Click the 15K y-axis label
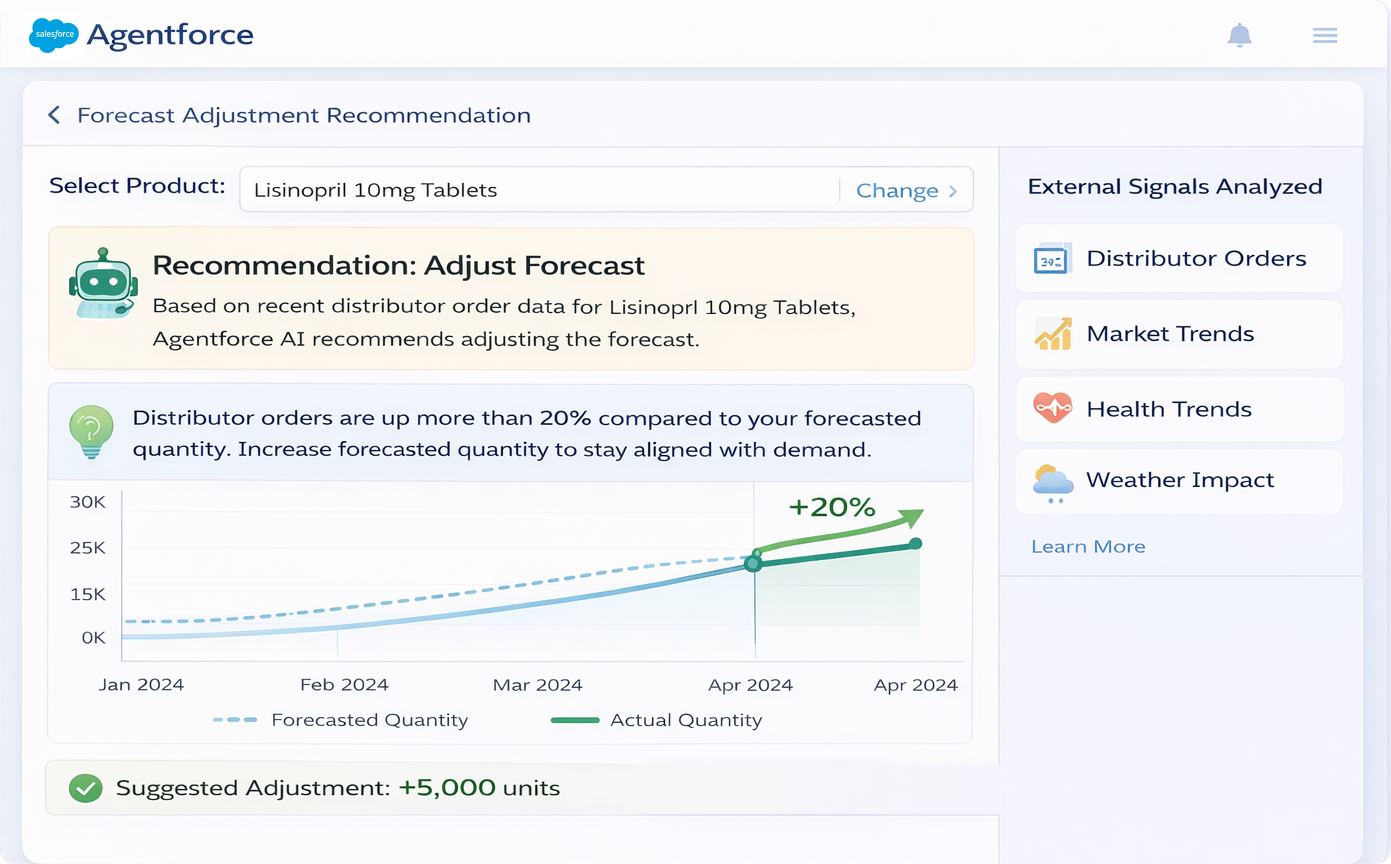The width and height of the screenshot is (1391, 864). tap(88, 594)
